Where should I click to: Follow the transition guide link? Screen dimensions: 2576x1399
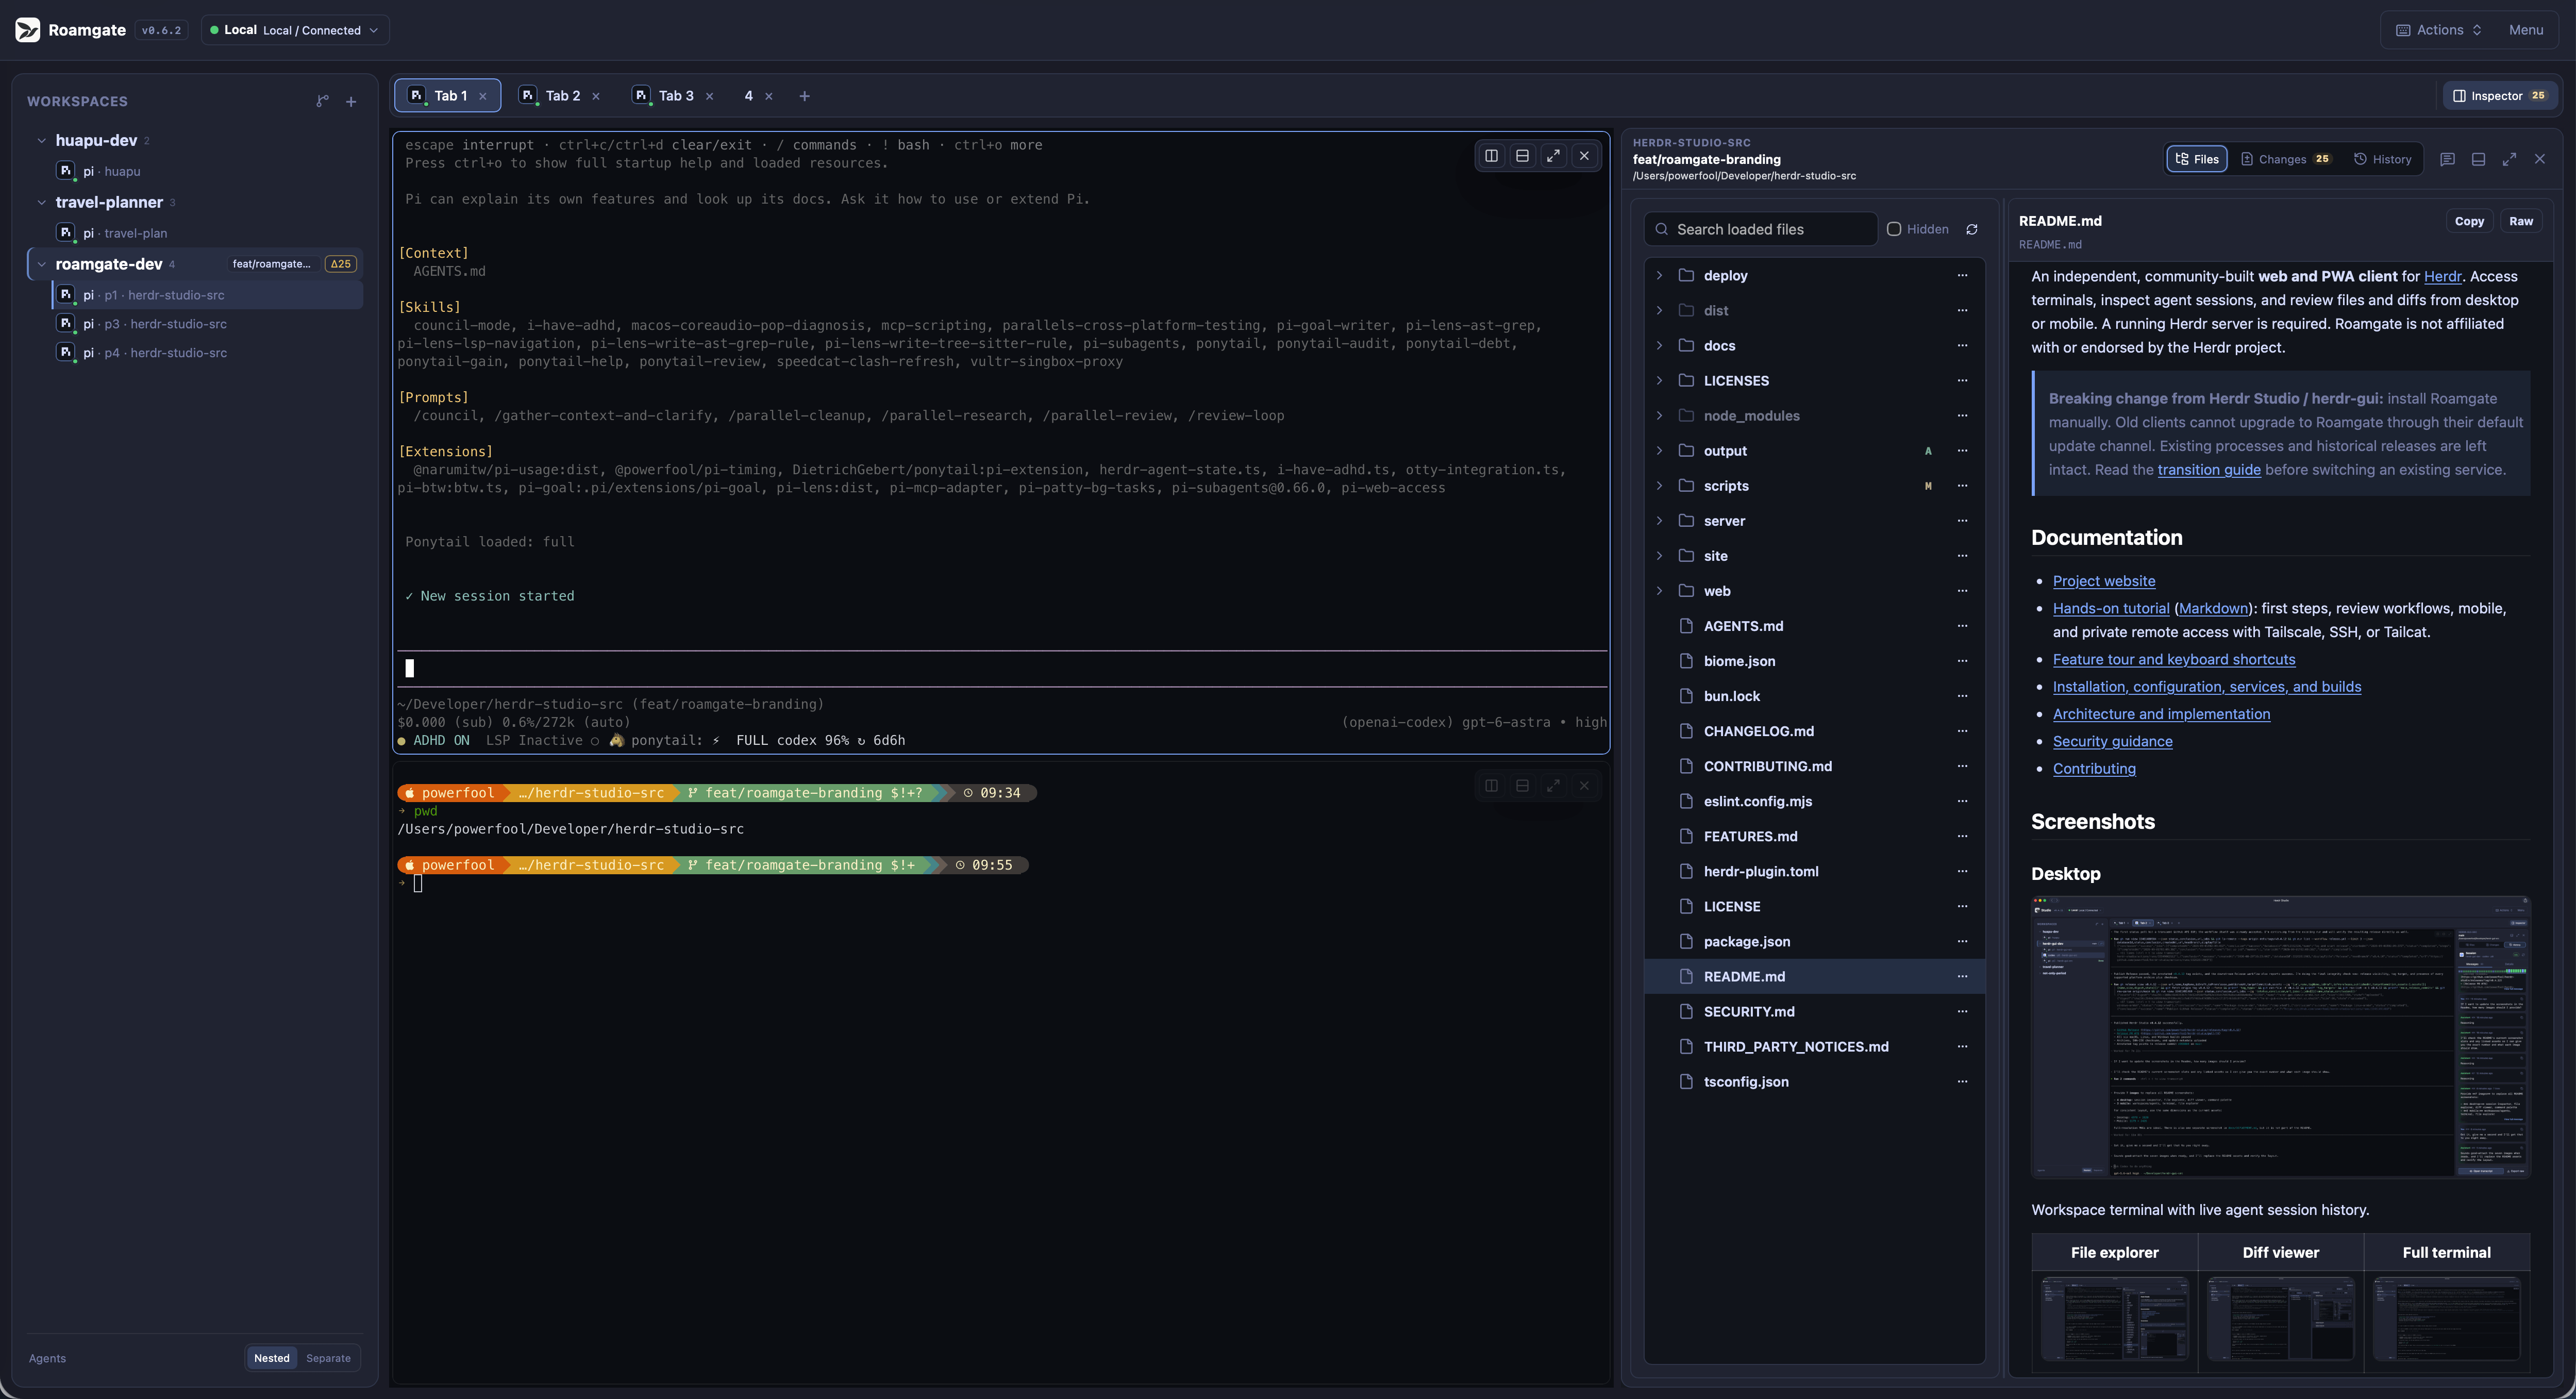[2209, 470]
